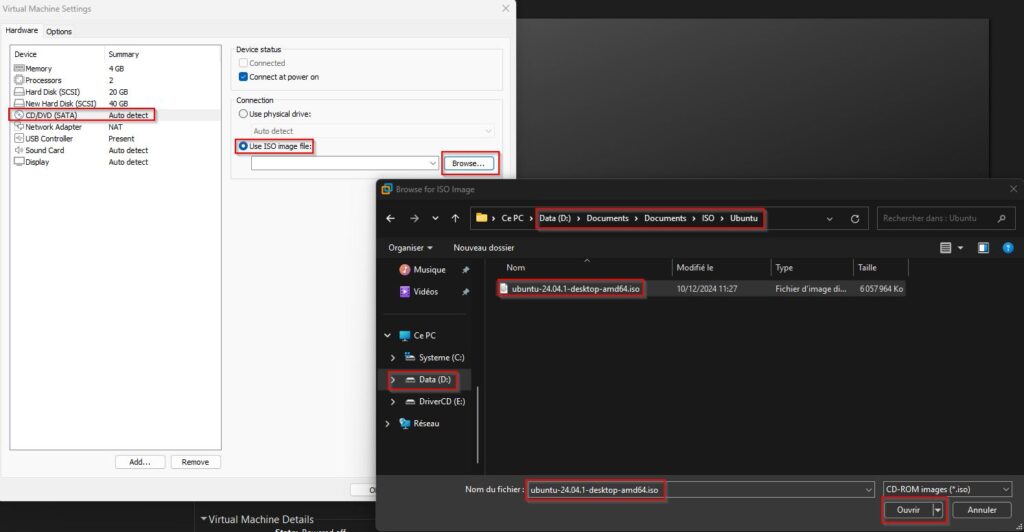The width and height of the screenshot is (1024, 532).
Task: Select CD/DVD (SATA) device row
Action: coord(115,115)
